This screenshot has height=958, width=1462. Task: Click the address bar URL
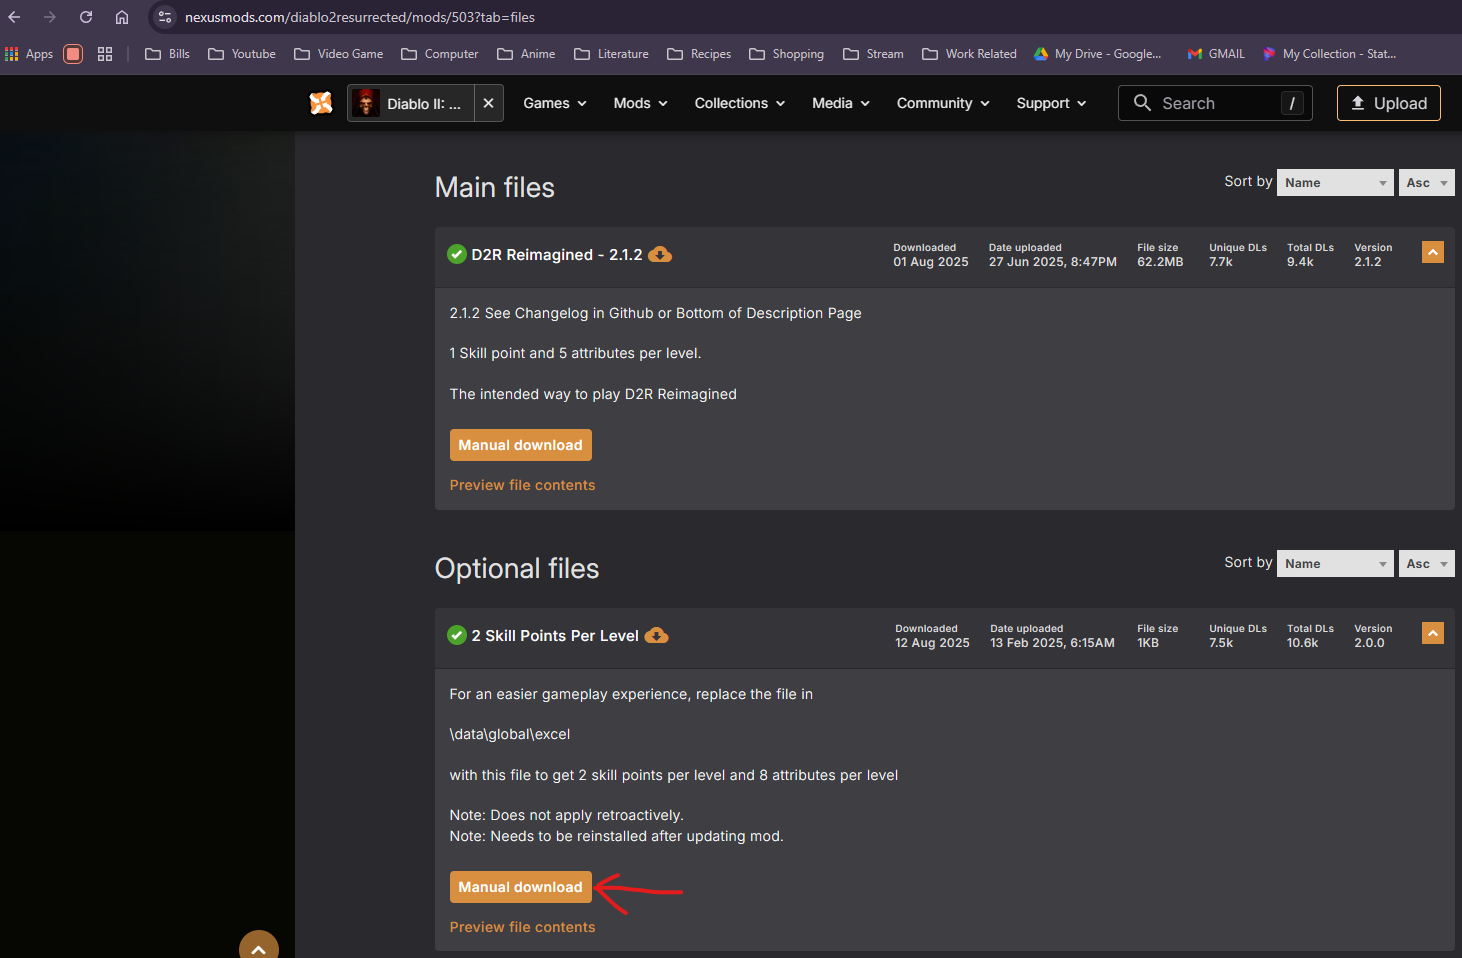click(x=360, y=17)
